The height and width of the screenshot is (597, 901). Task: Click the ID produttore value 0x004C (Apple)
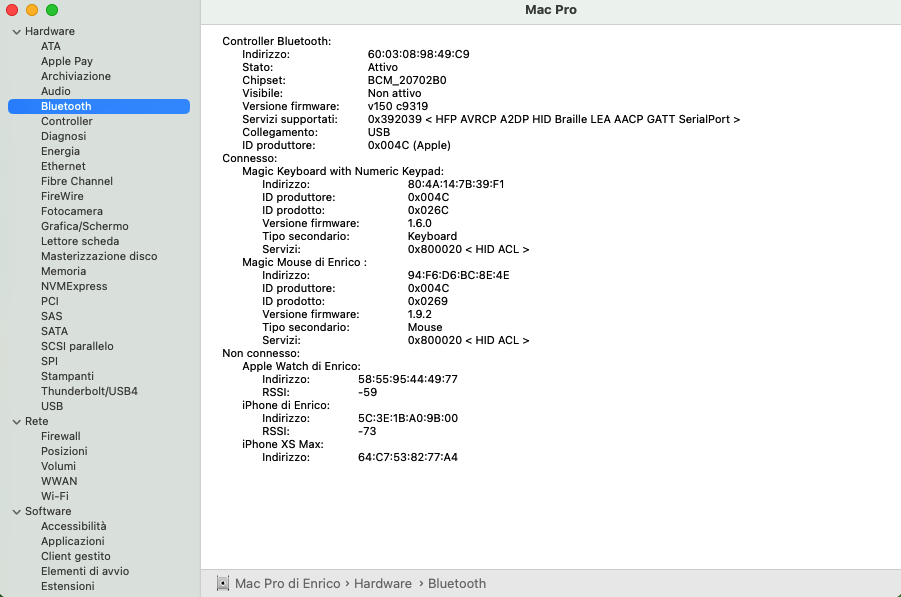coord(409,145)
